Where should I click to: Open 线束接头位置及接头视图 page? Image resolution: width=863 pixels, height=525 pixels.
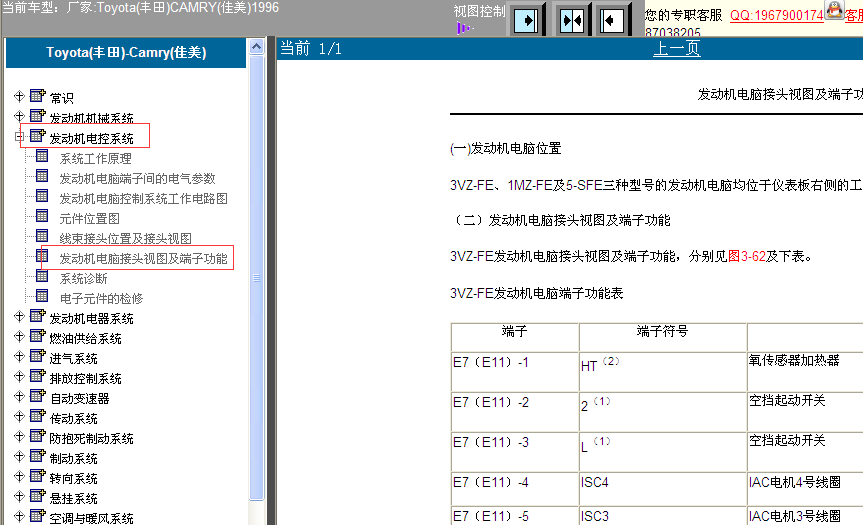[125, 239]
